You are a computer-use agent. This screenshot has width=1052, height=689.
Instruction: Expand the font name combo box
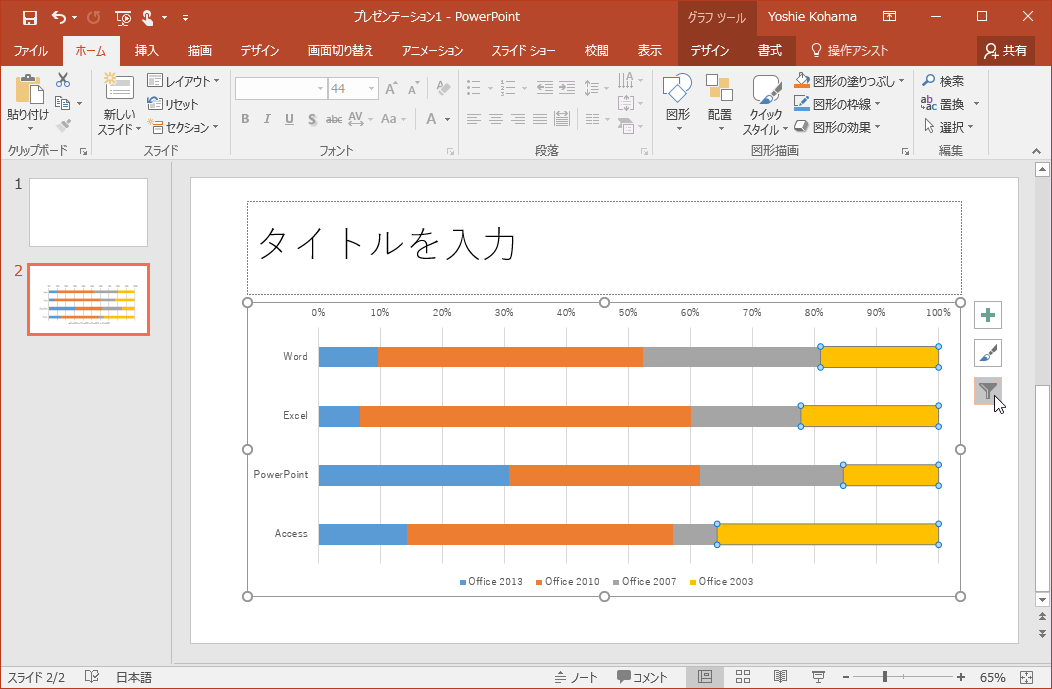coord(320,89)
